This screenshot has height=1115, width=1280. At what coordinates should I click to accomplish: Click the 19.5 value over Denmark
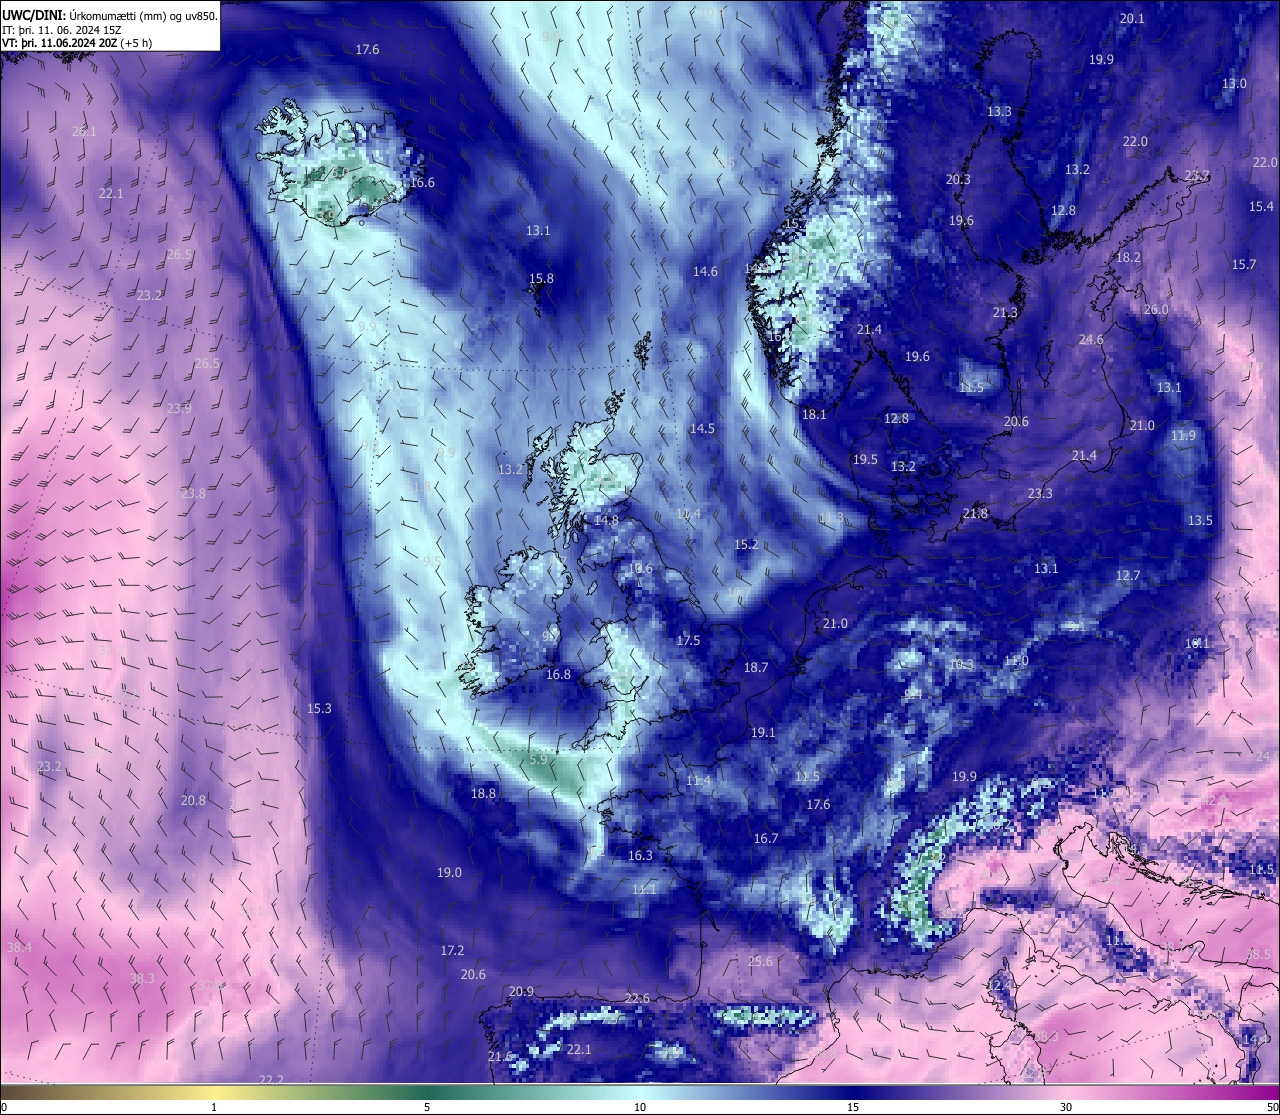865,460
